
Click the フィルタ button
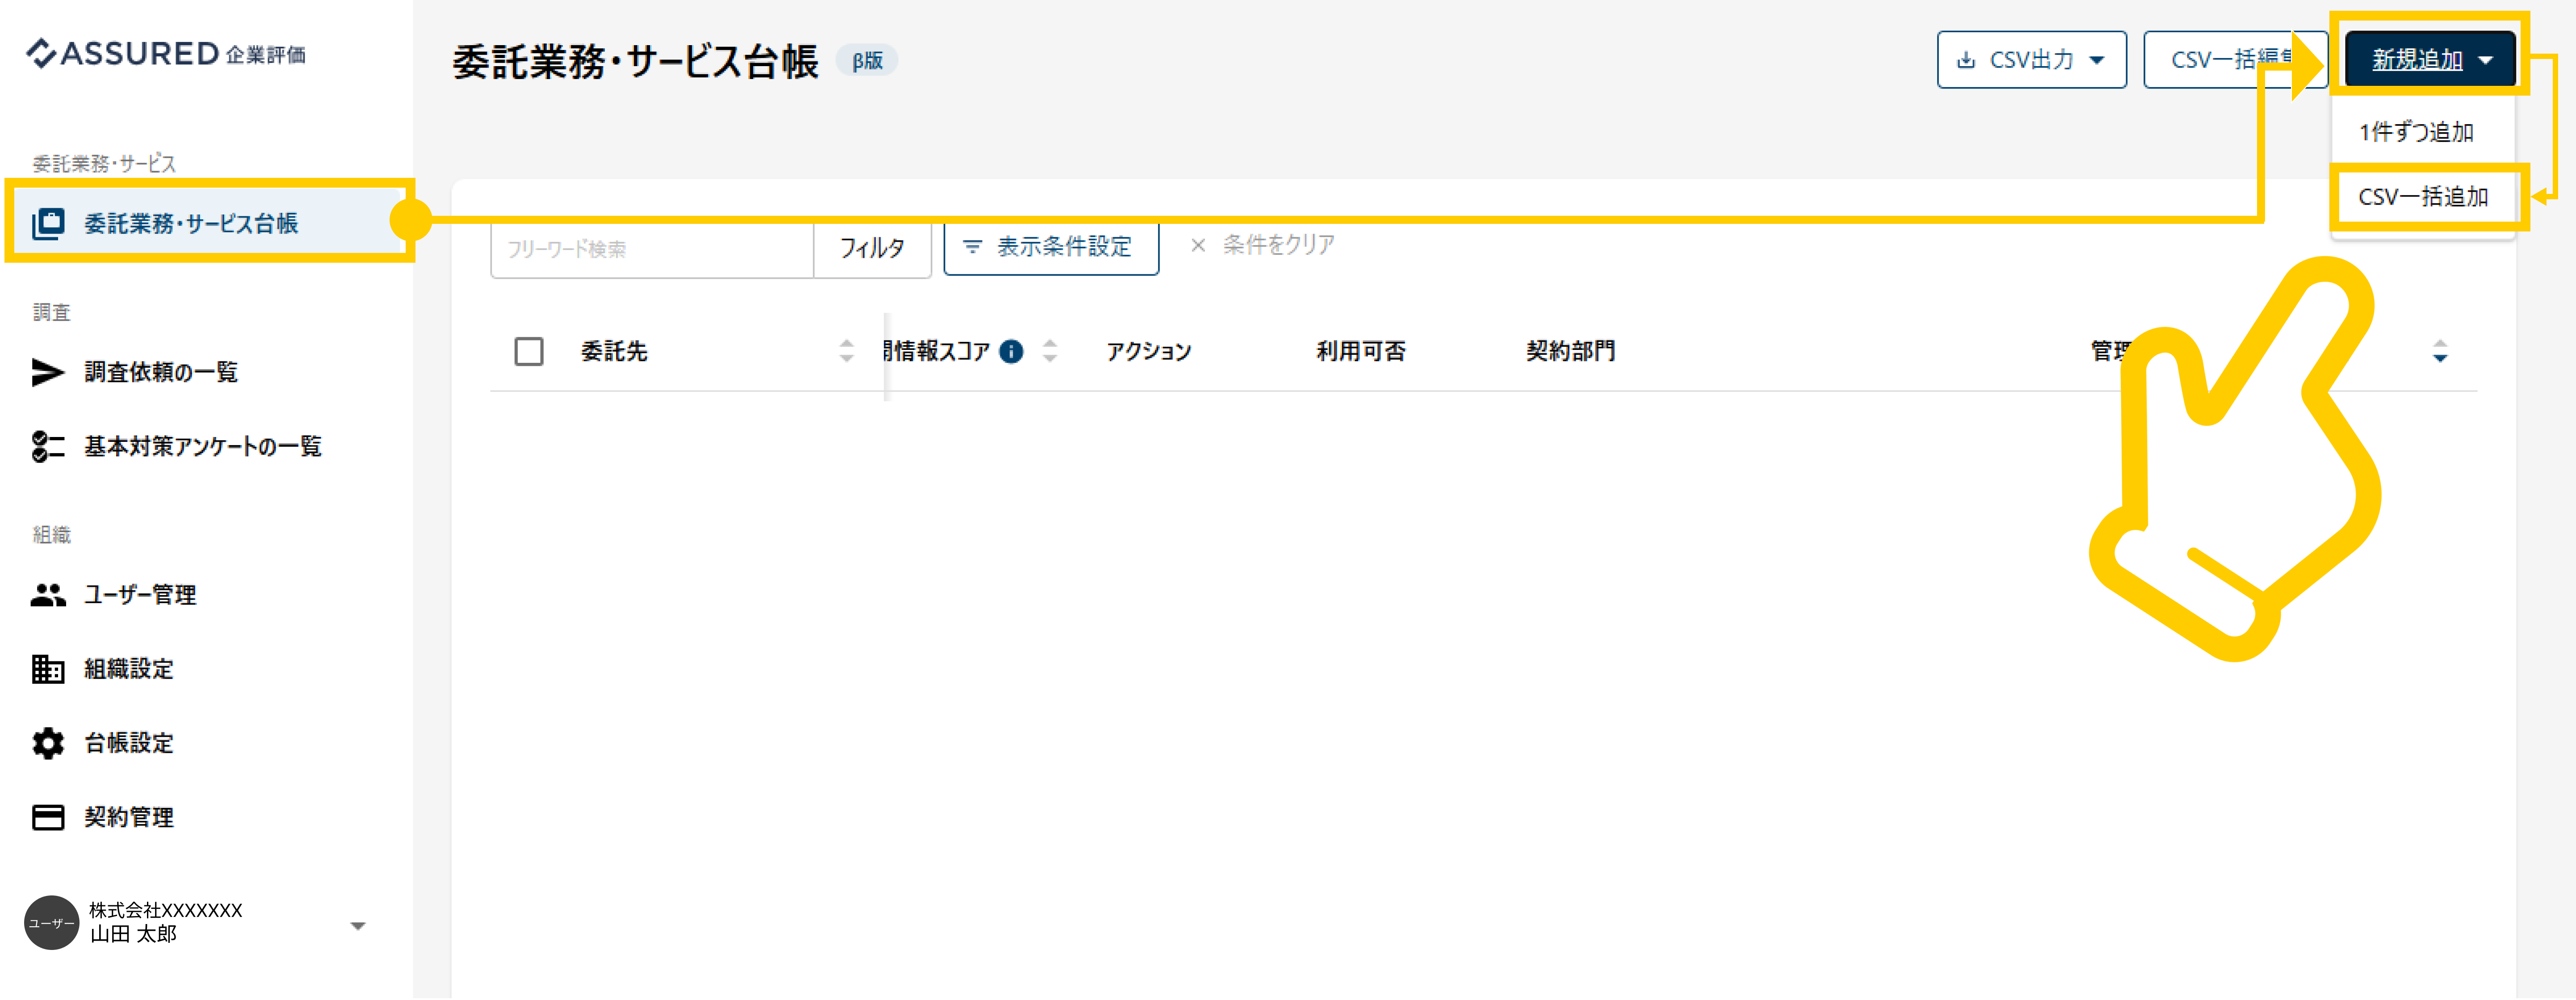click(x=872, y=248)
